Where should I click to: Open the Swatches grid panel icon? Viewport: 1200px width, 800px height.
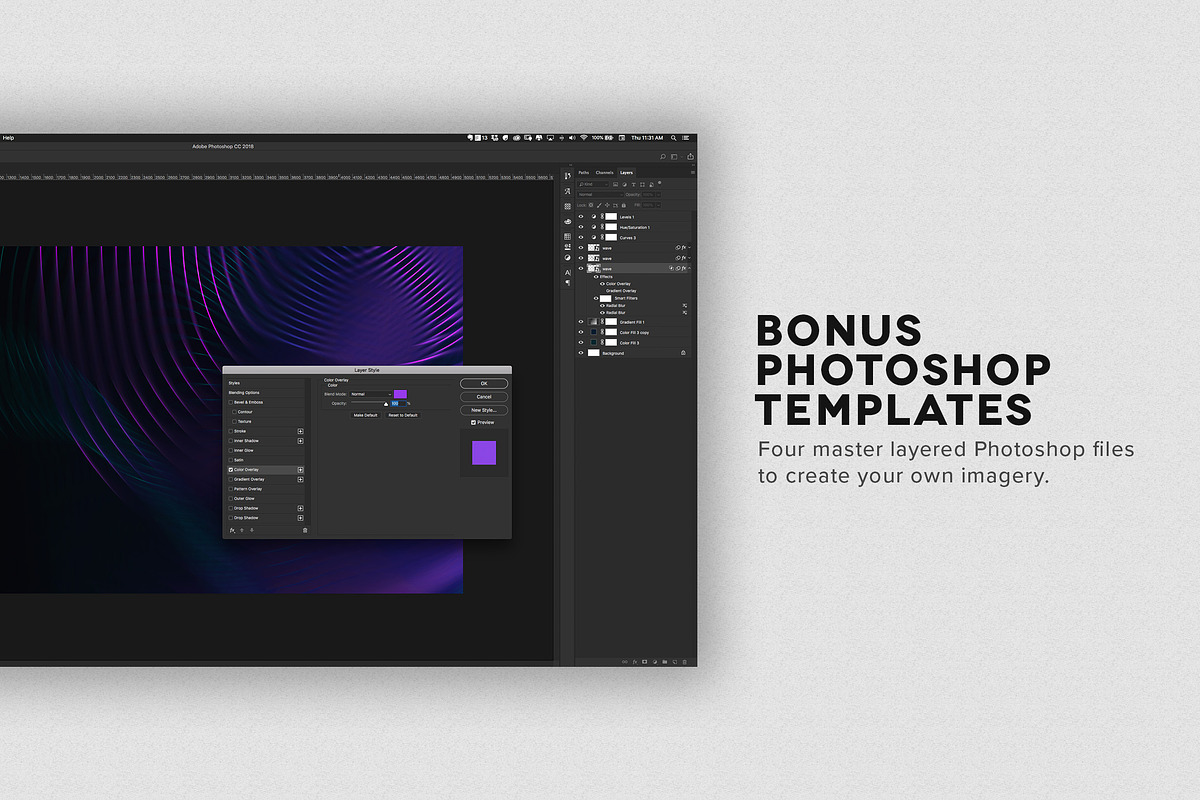pos(568,237)
